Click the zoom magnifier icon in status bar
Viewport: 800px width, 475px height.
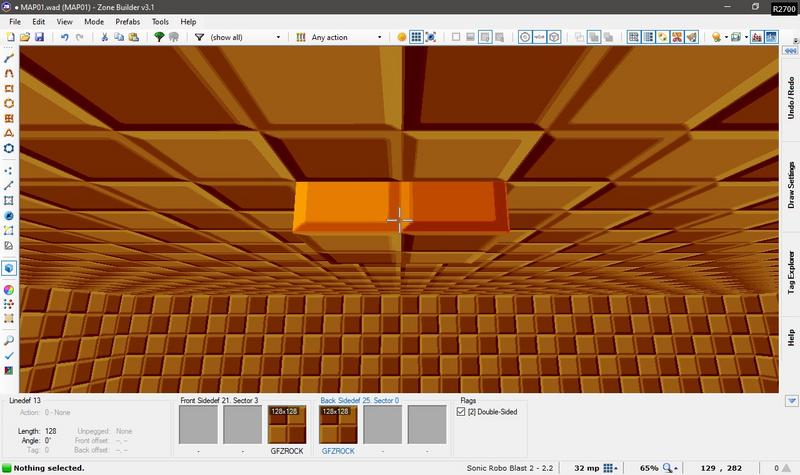tap(666, 467)
